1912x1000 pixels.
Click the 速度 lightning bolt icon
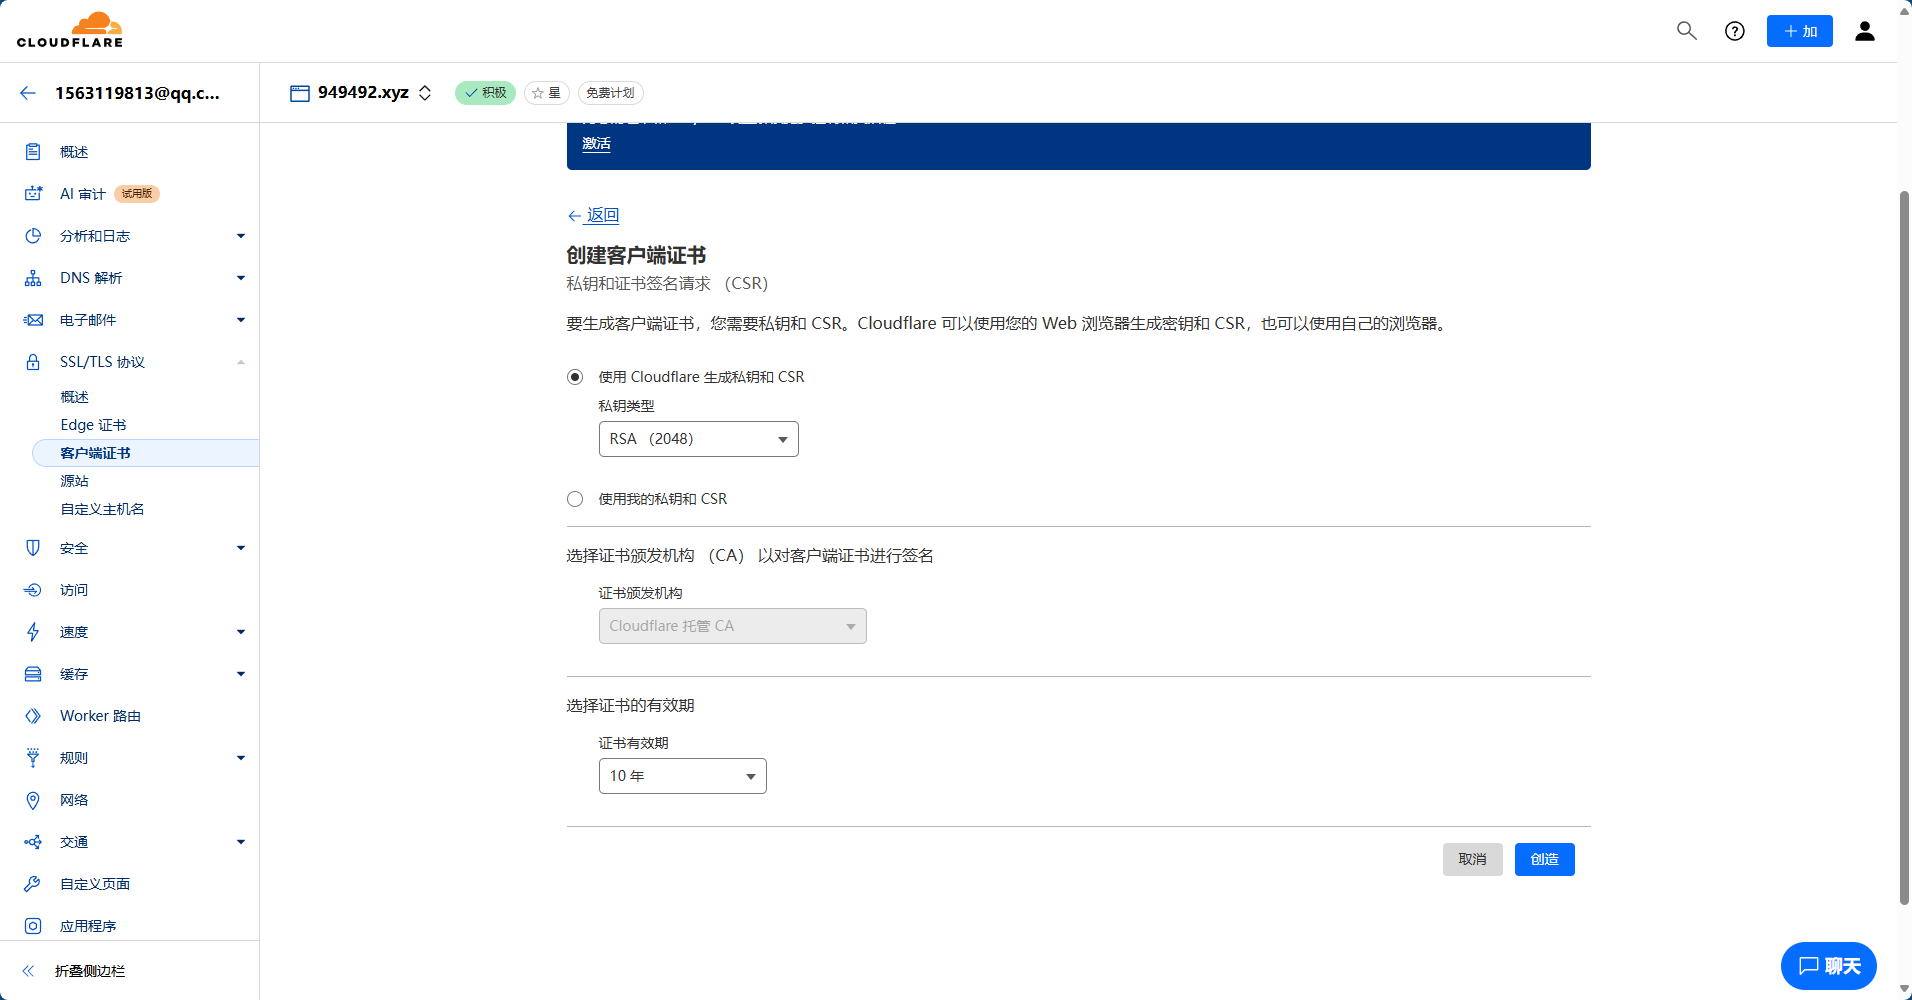[x=33, y=632]
